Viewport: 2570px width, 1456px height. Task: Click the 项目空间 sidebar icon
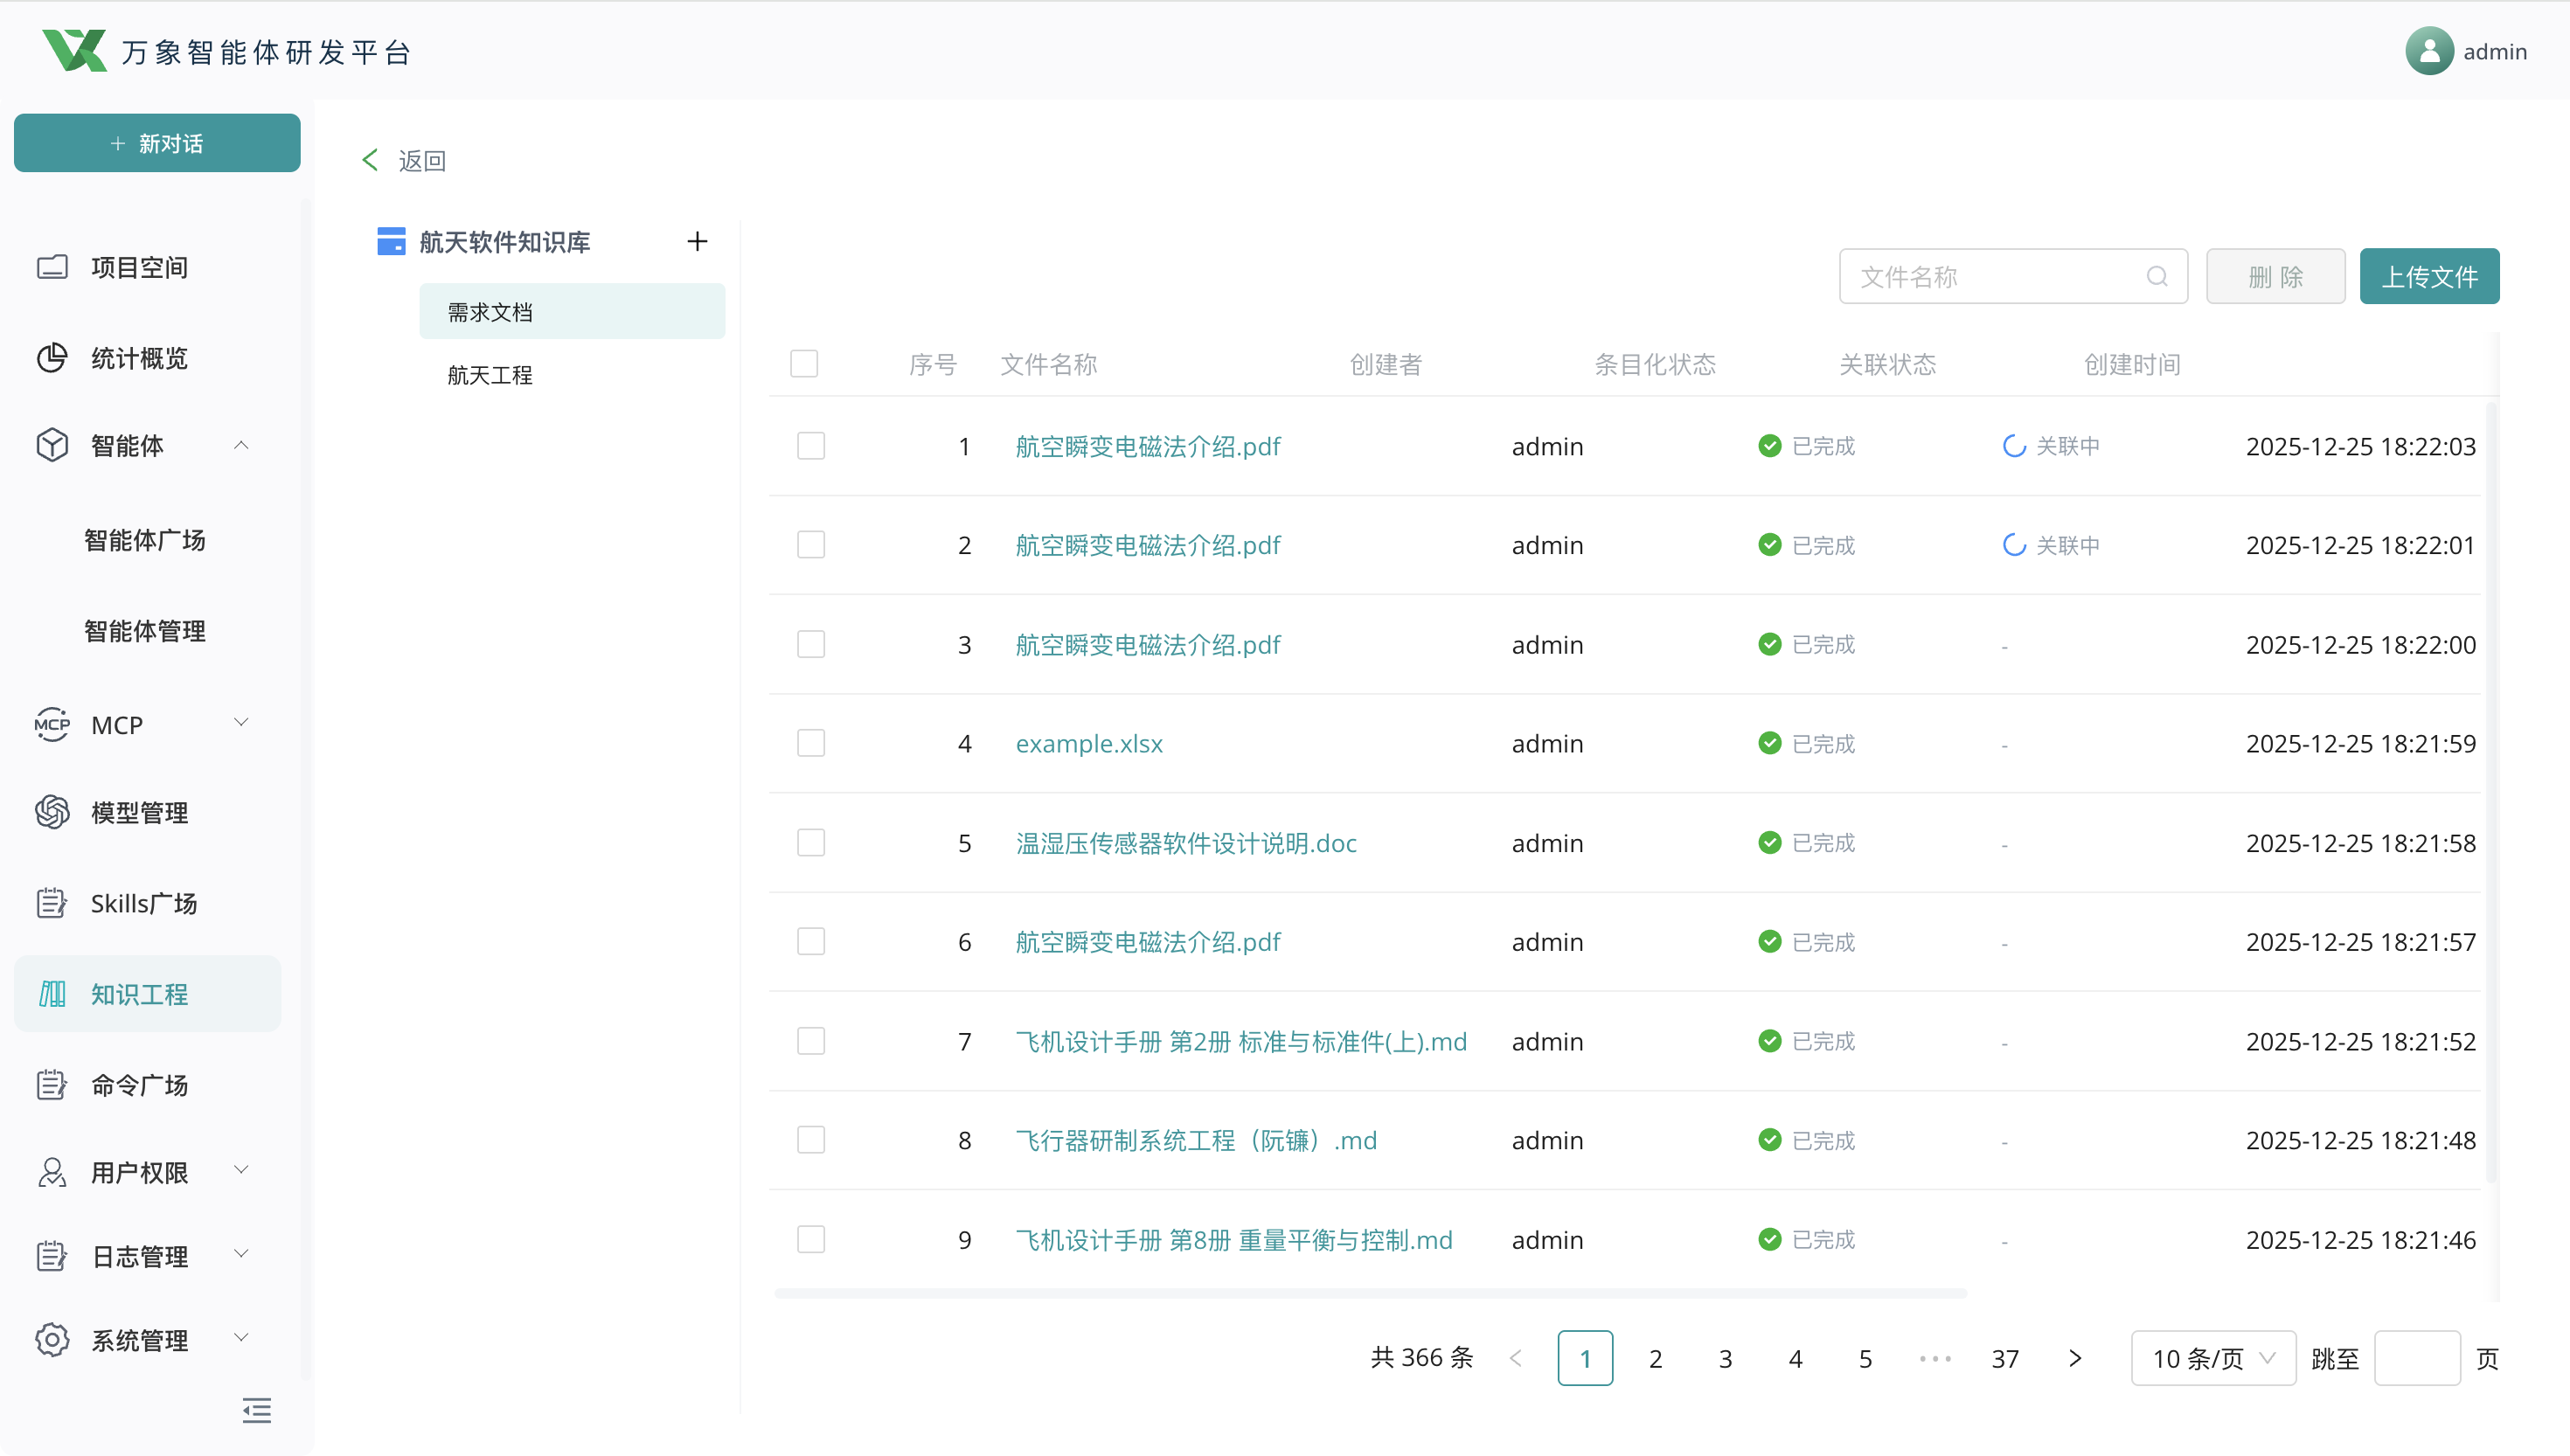point(52,267)
